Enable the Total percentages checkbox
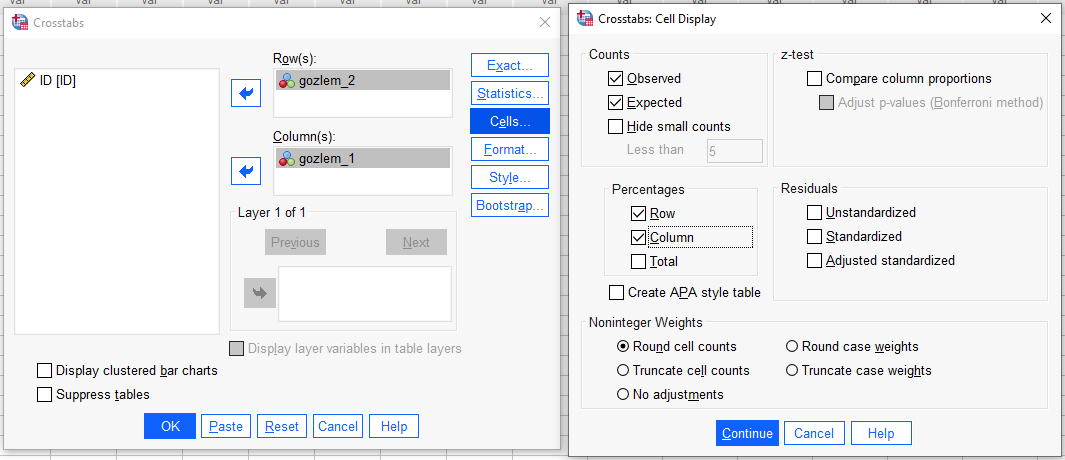 [x=640, y=262]
